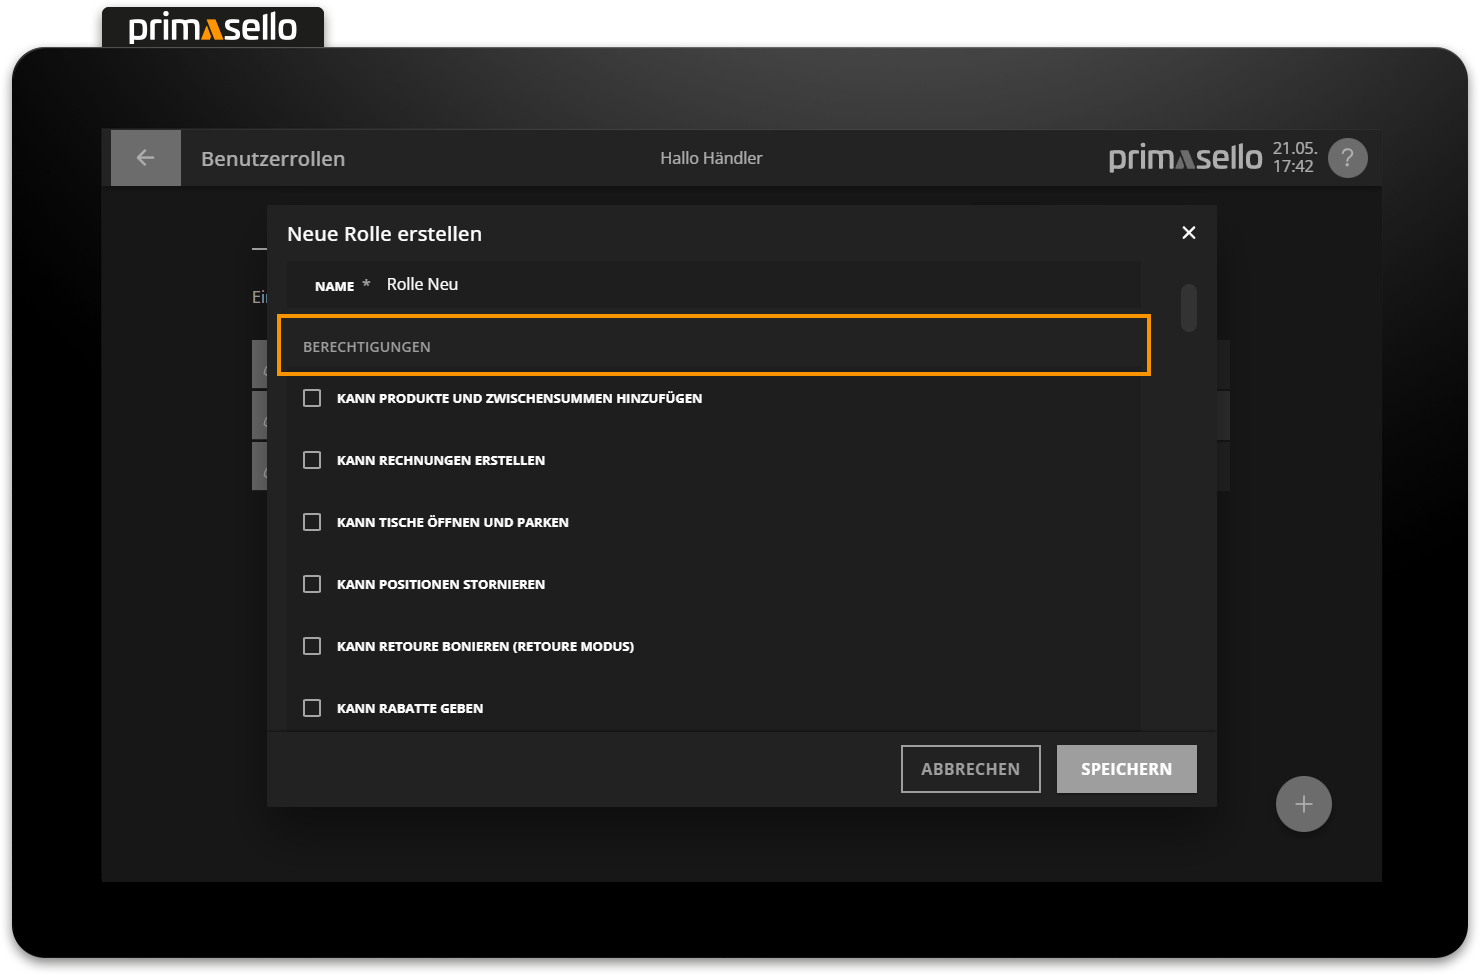Viewport: 1480px width, 975px height.
Task: Click the primasello logo tab above the device frame
Action: pyautogui.click(x=213, y=28)
